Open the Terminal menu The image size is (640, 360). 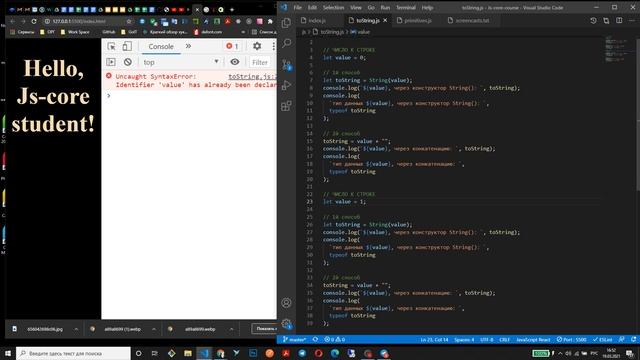coord(406,7)
